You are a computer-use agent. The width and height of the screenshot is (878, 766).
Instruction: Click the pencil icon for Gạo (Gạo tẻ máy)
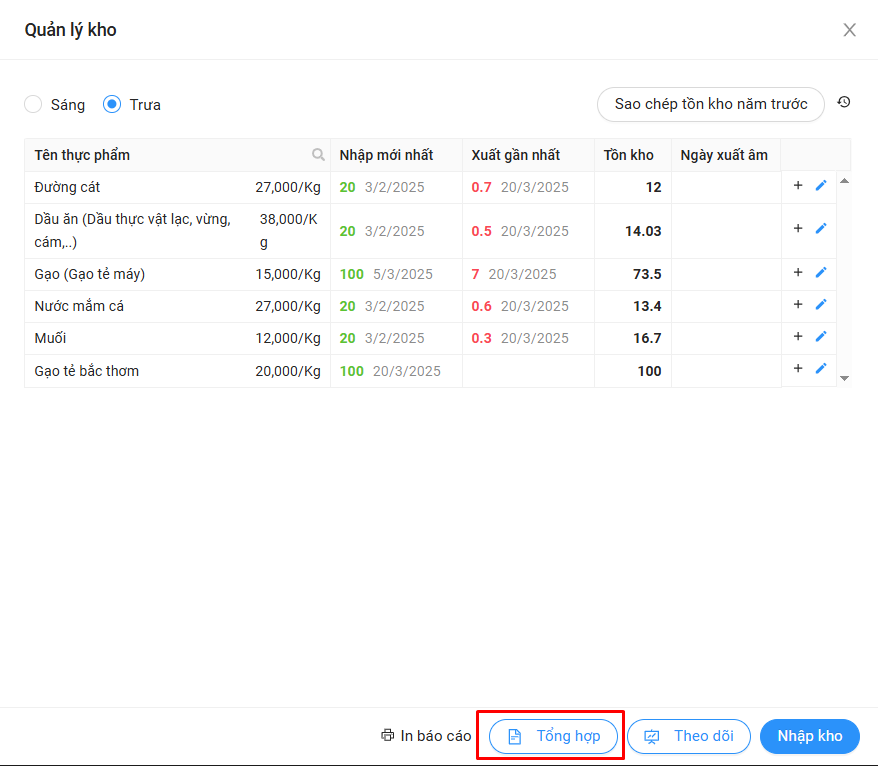[x=821, y=273]
